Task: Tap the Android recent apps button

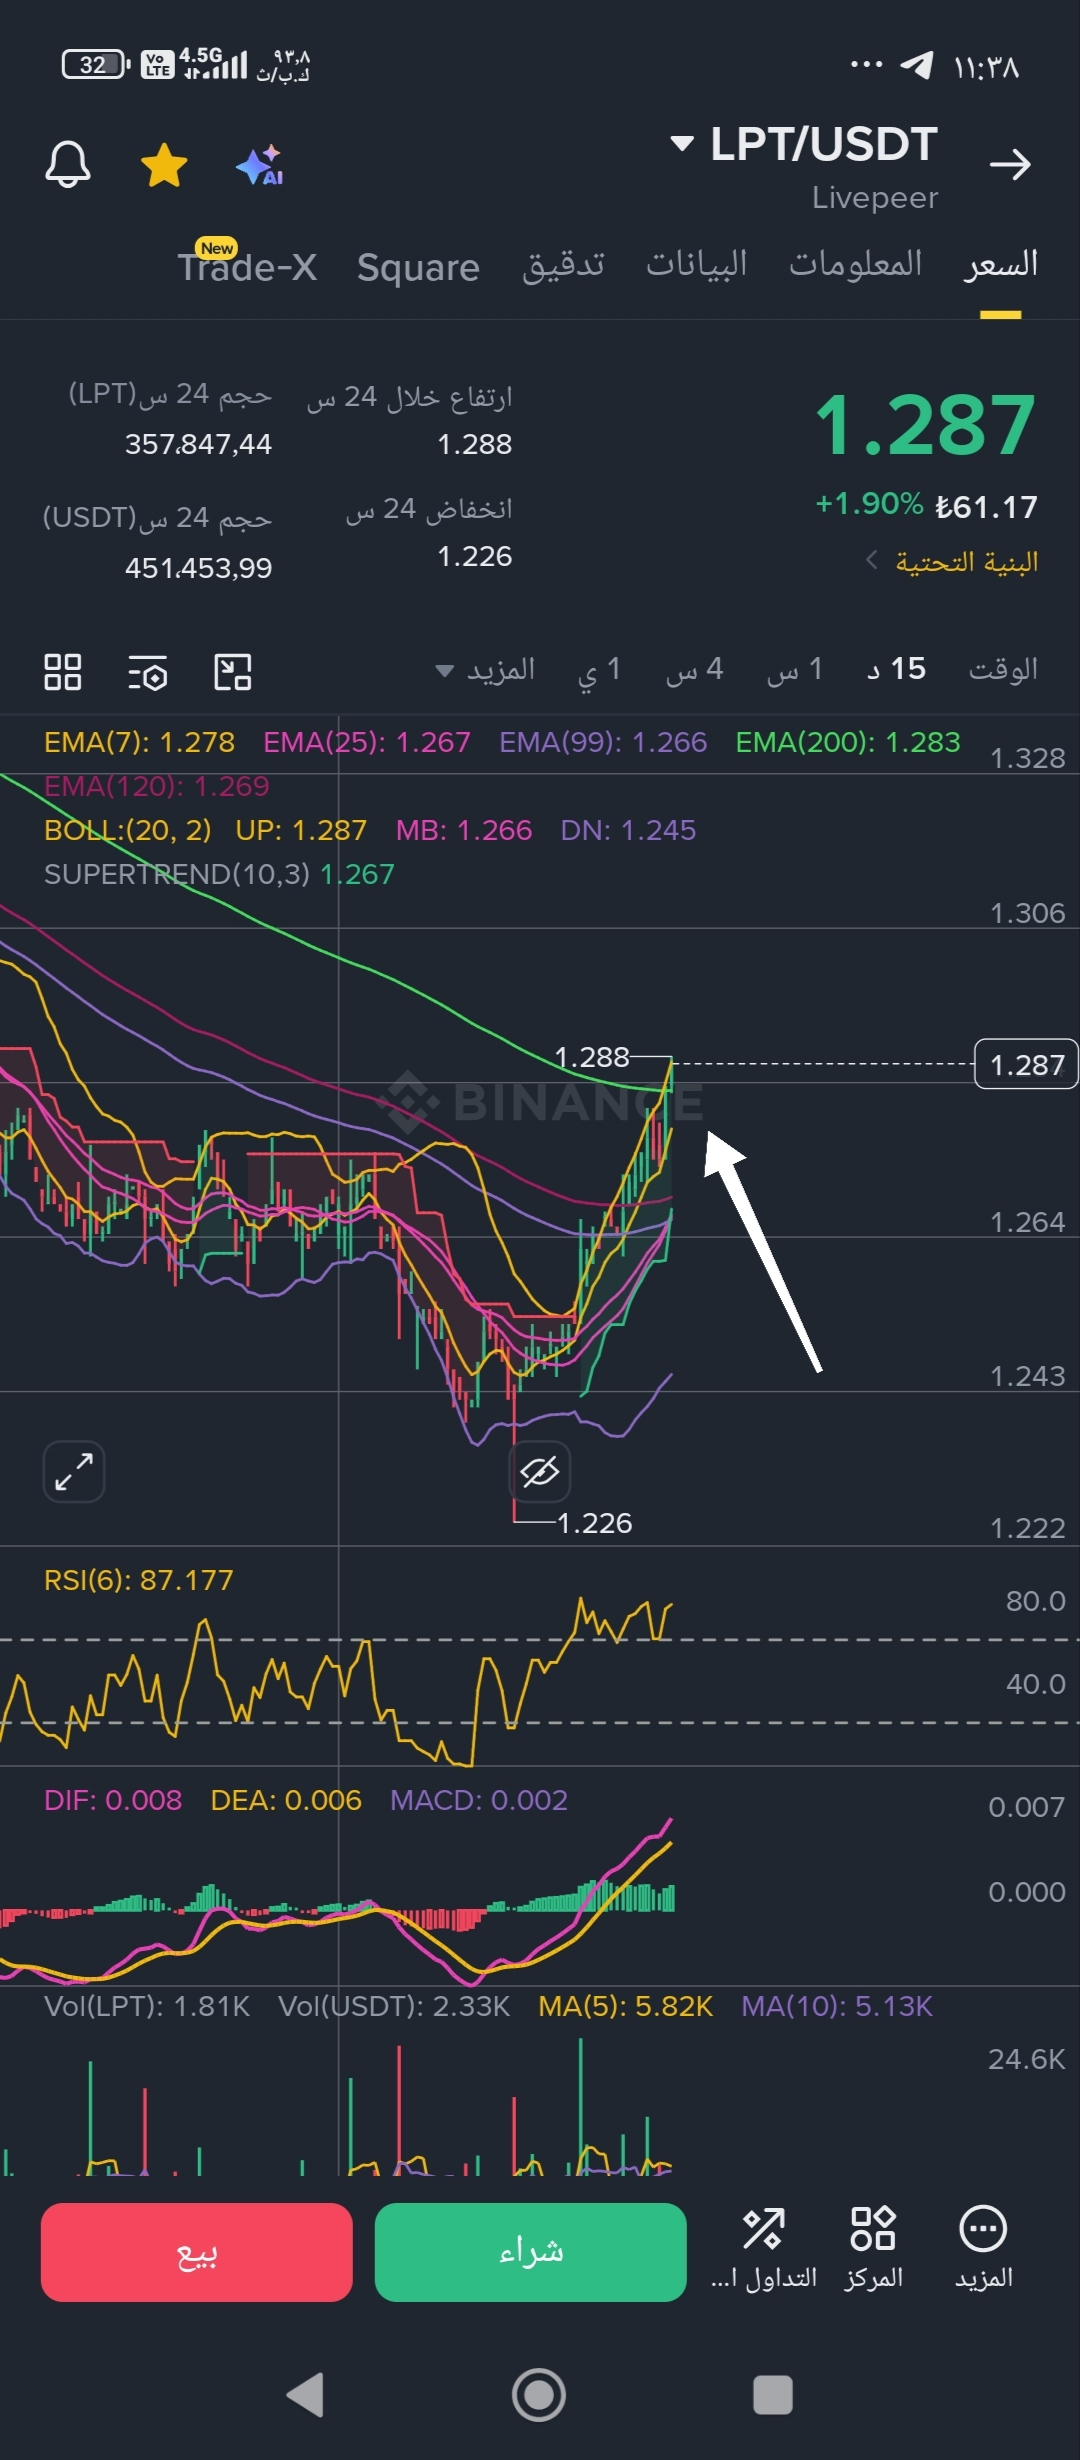Action: 773,2395
